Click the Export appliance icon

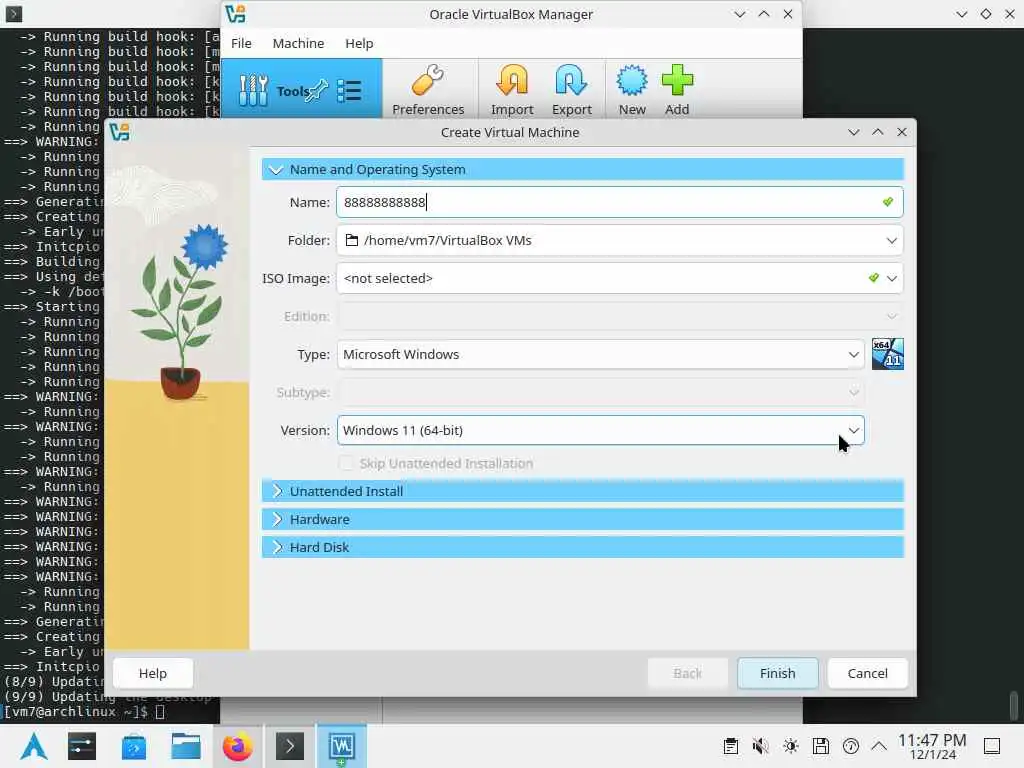pyautogui.click(x=571, y=89)
